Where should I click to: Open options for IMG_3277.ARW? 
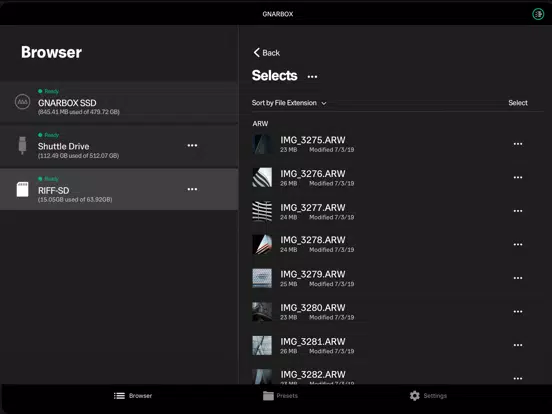coord(518,211)
